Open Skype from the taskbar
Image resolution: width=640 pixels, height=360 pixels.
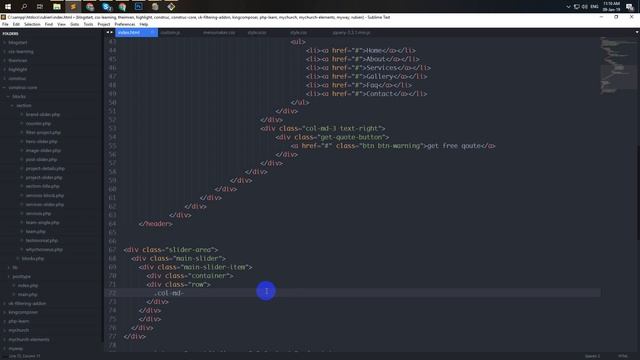click(106, 6)
